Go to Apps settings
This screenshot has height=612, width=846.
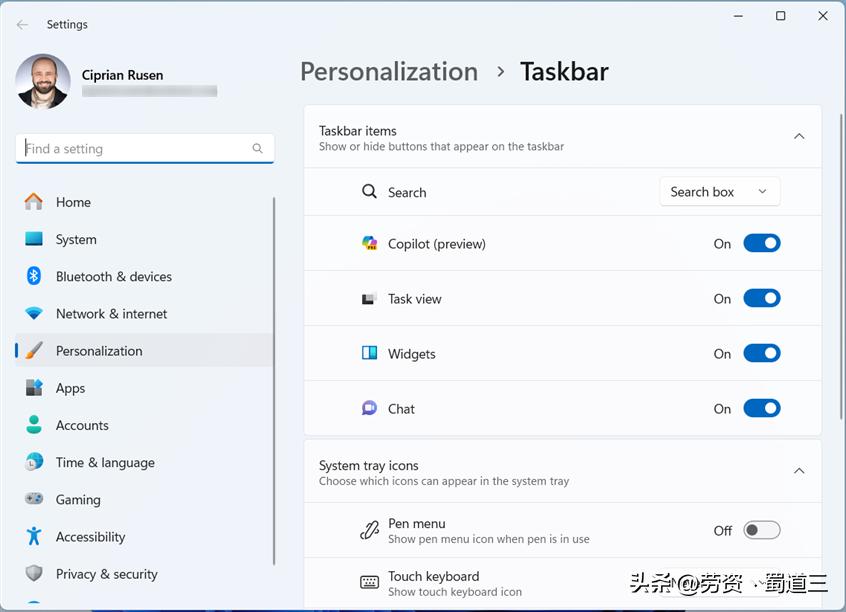pyautogui.click(x=70, y=388)
